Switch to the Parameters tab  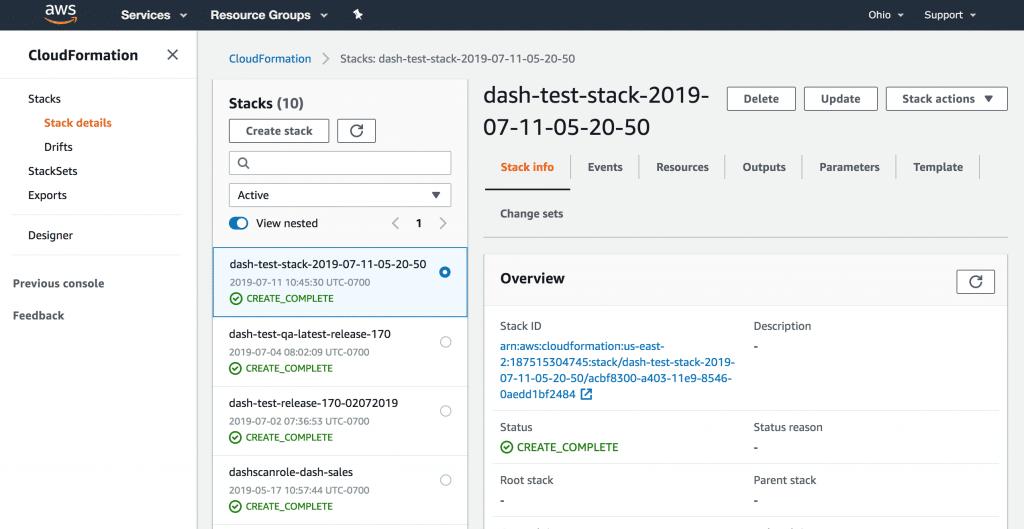[x=849, y=167]
